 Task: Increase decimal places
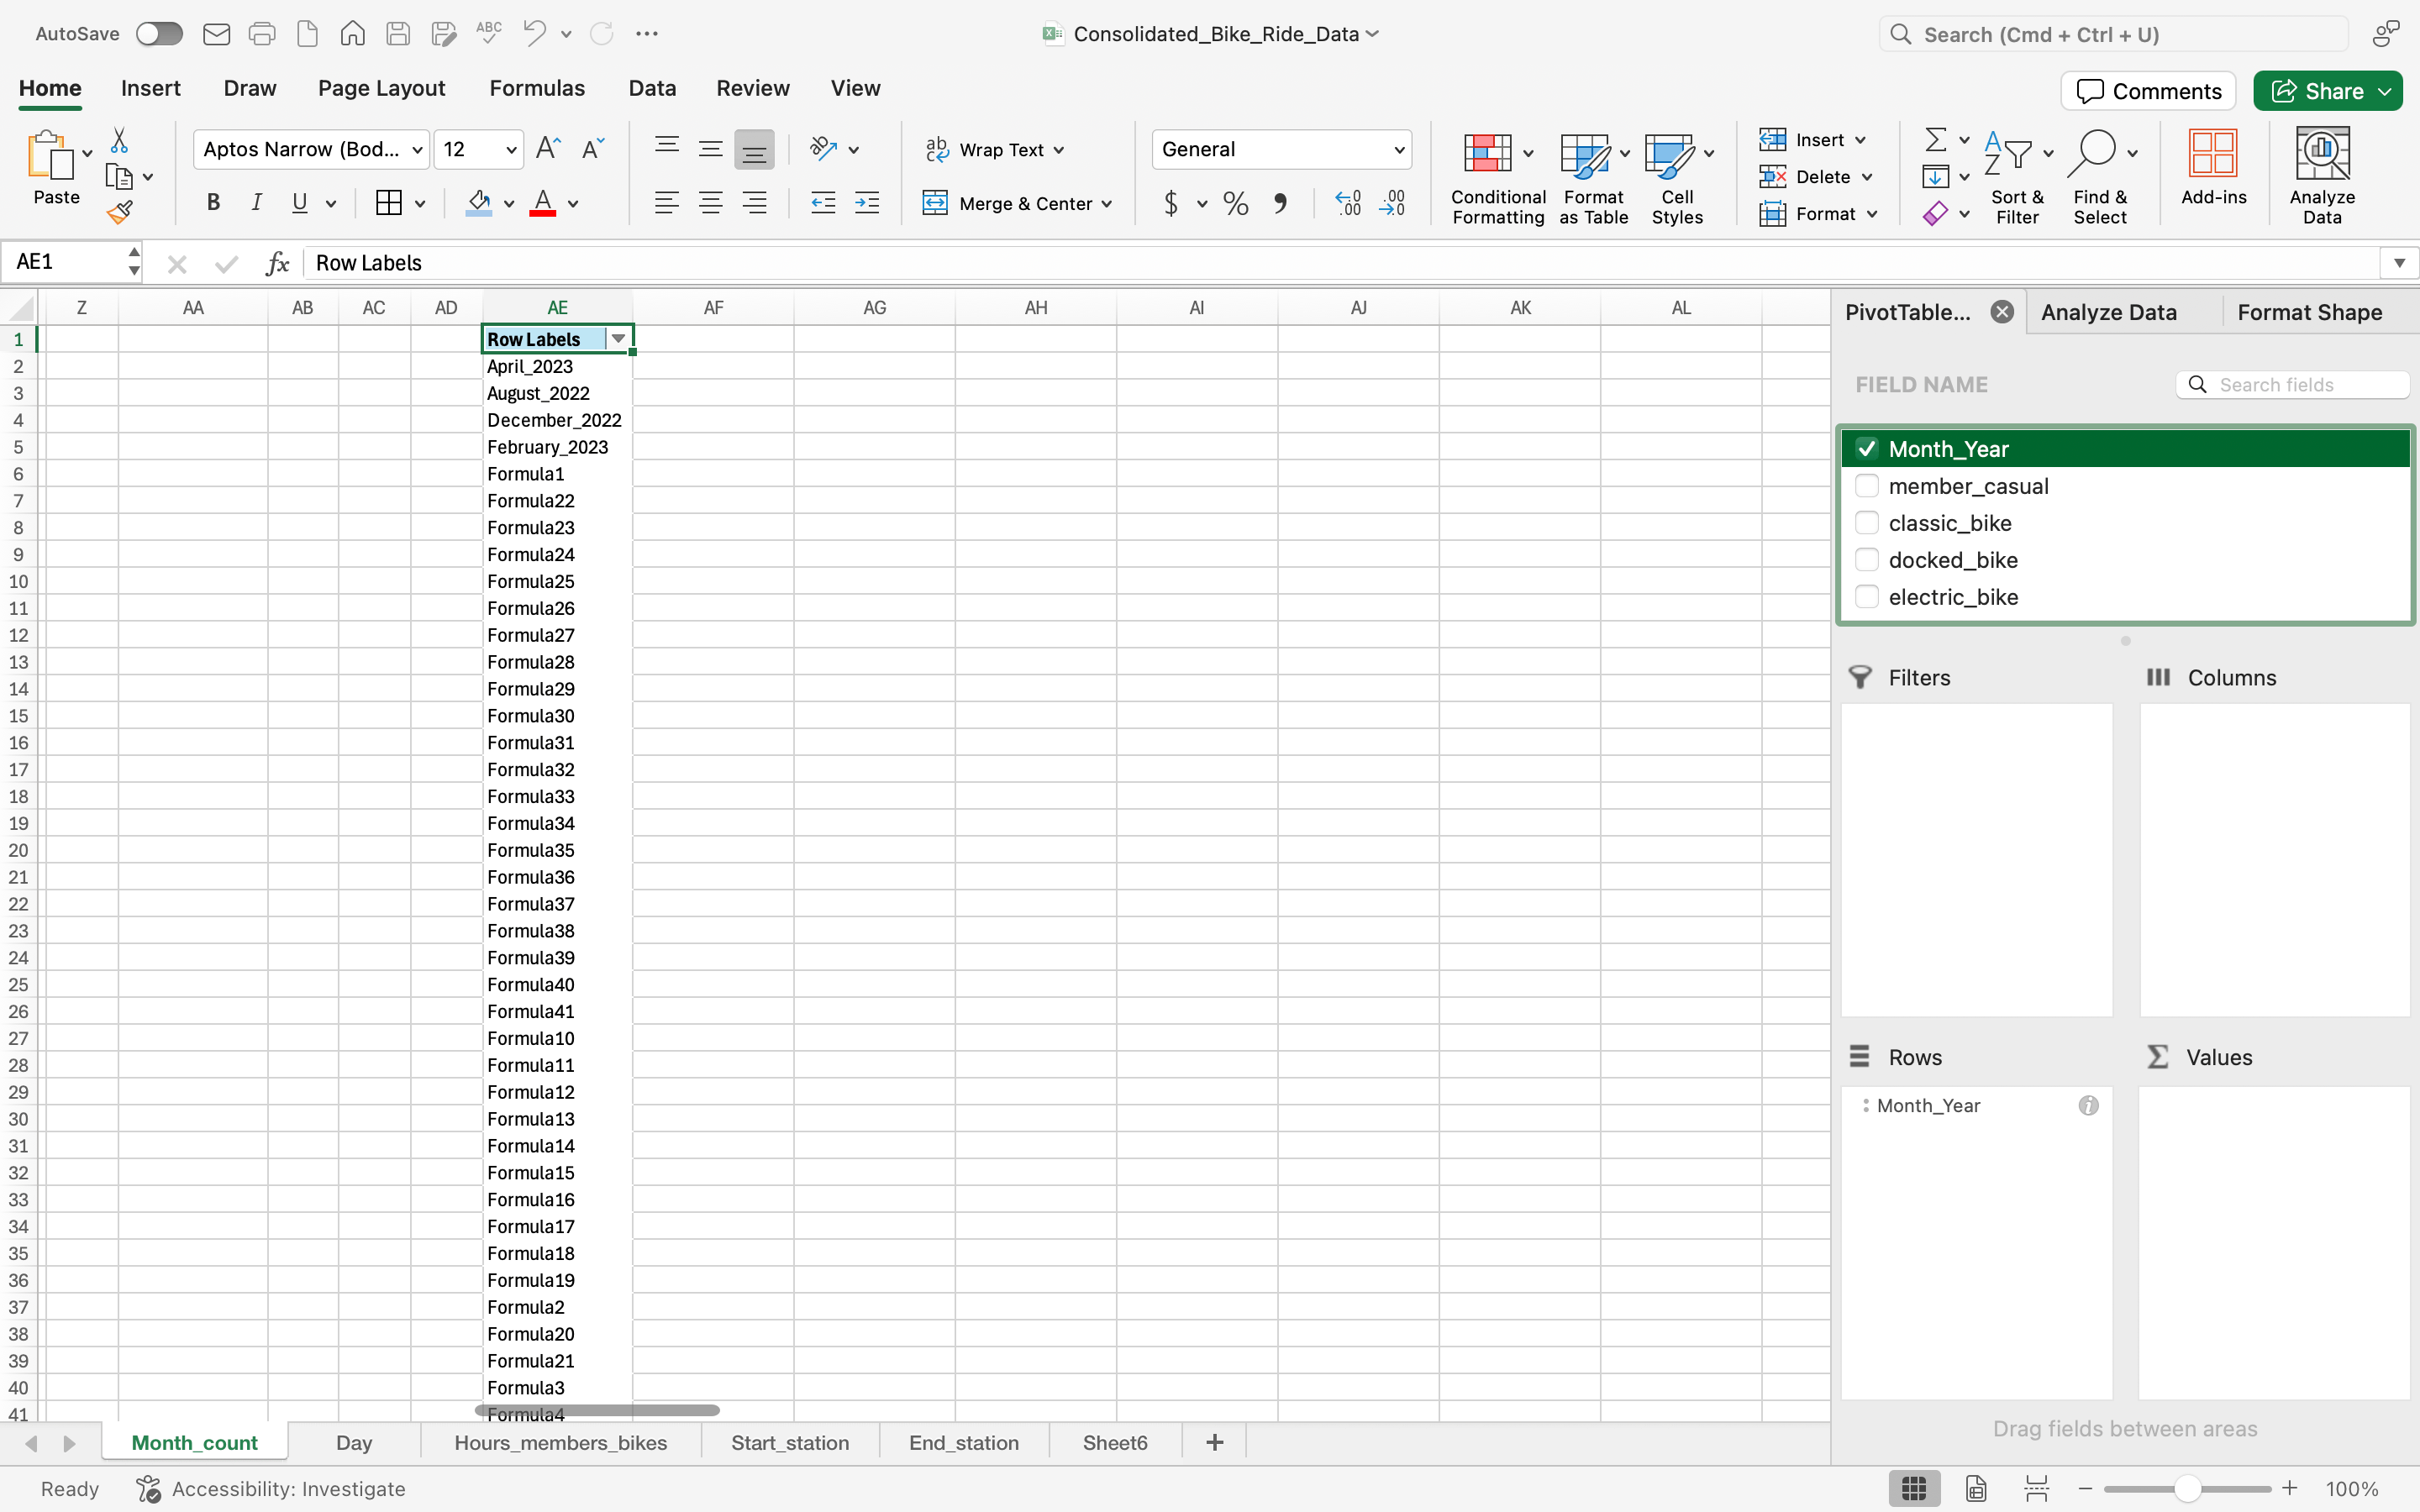(x=1348, y=204)
